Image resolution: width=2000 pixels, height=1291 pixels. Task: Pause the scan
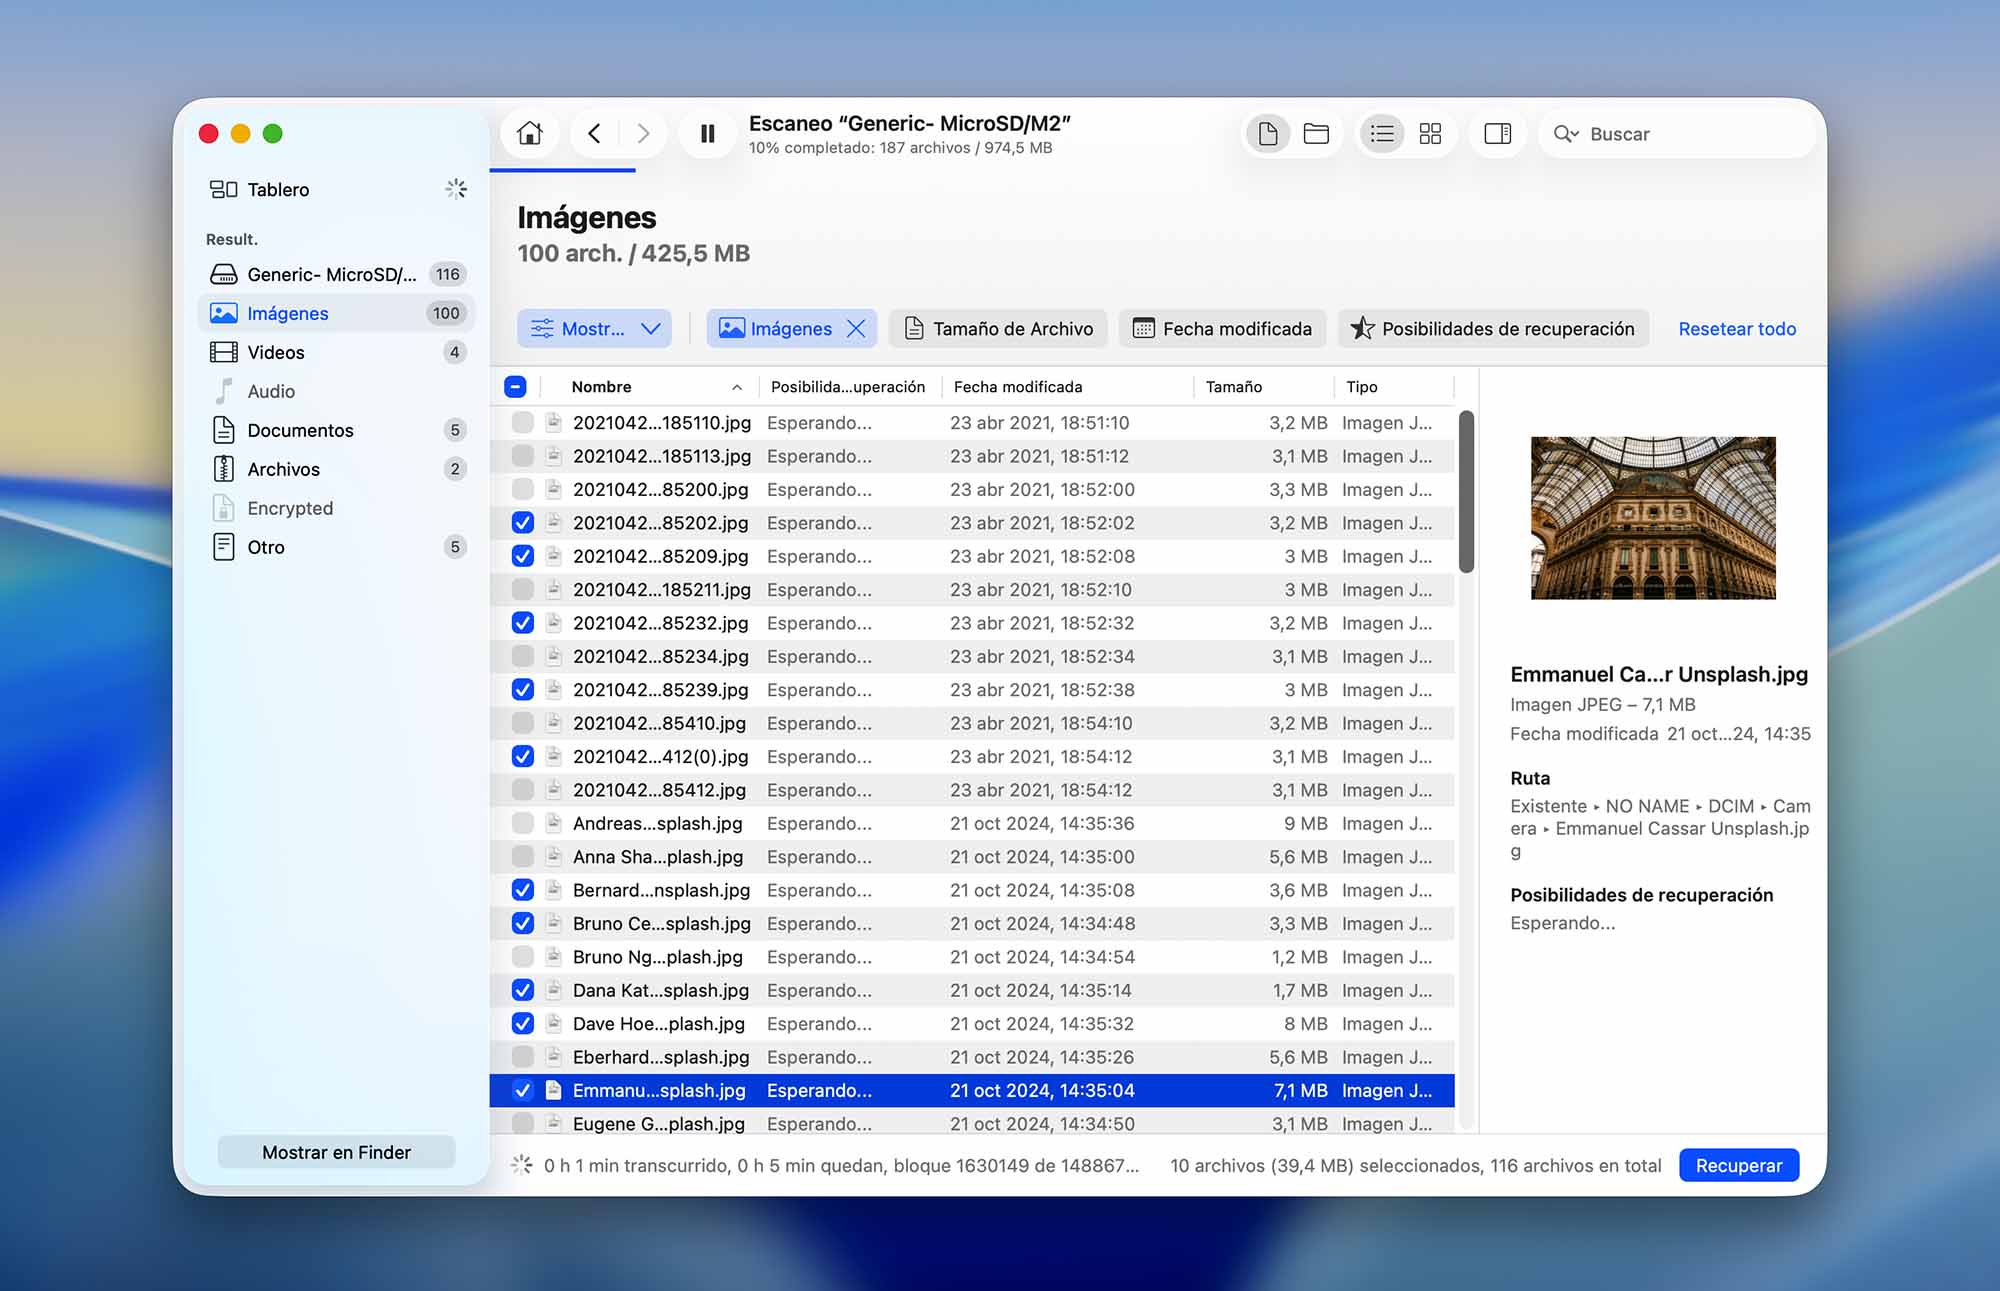(707, 133)
